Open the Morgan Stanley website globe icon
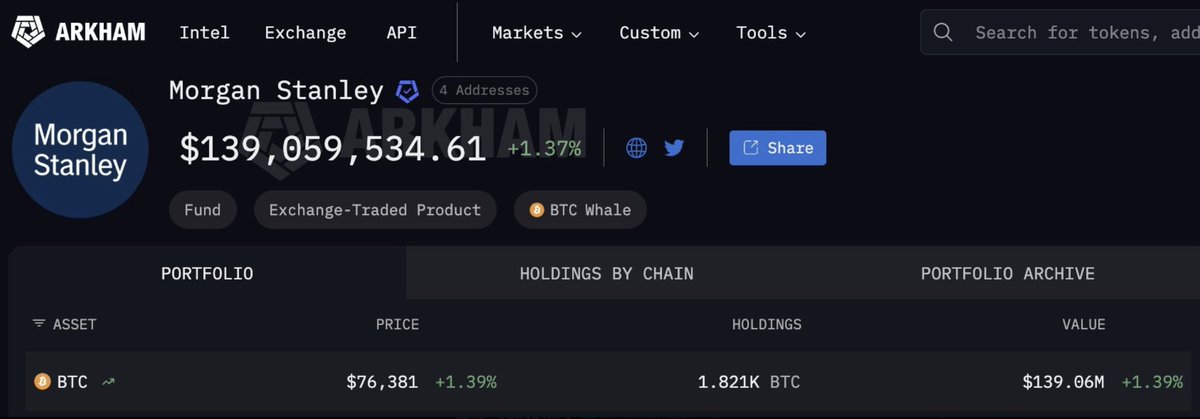This screenshot has width=1200, height=419. [x=636, y=148]
